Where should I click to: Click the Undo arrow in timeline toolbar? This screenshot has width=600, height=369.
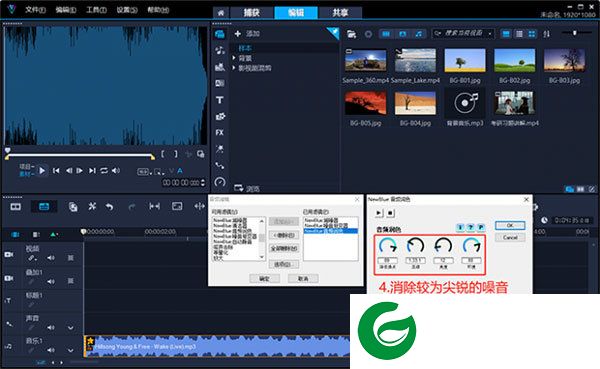[109, 207]
